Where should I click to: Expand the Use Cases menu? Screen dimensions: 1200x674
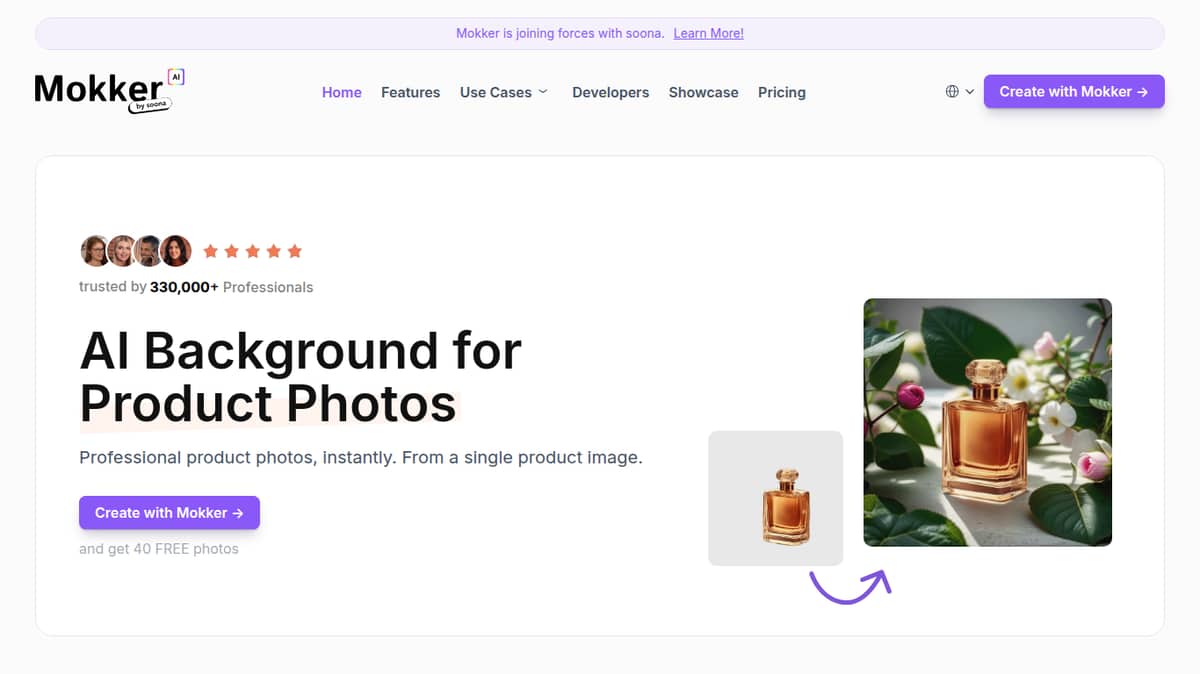pos(504,92)
